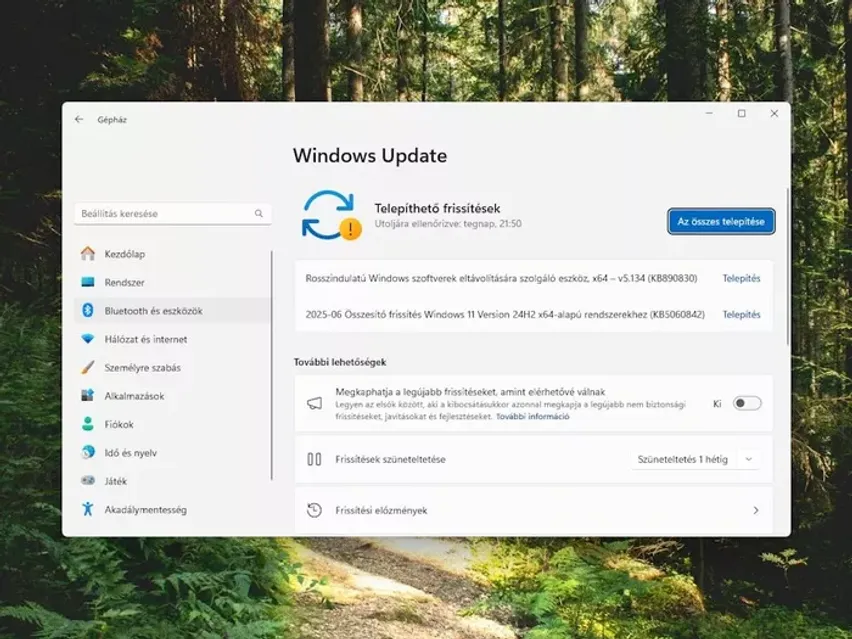Click the Frissítések szüneteltetése label
Screen dimensions: 852x639
tap(390, 459)
